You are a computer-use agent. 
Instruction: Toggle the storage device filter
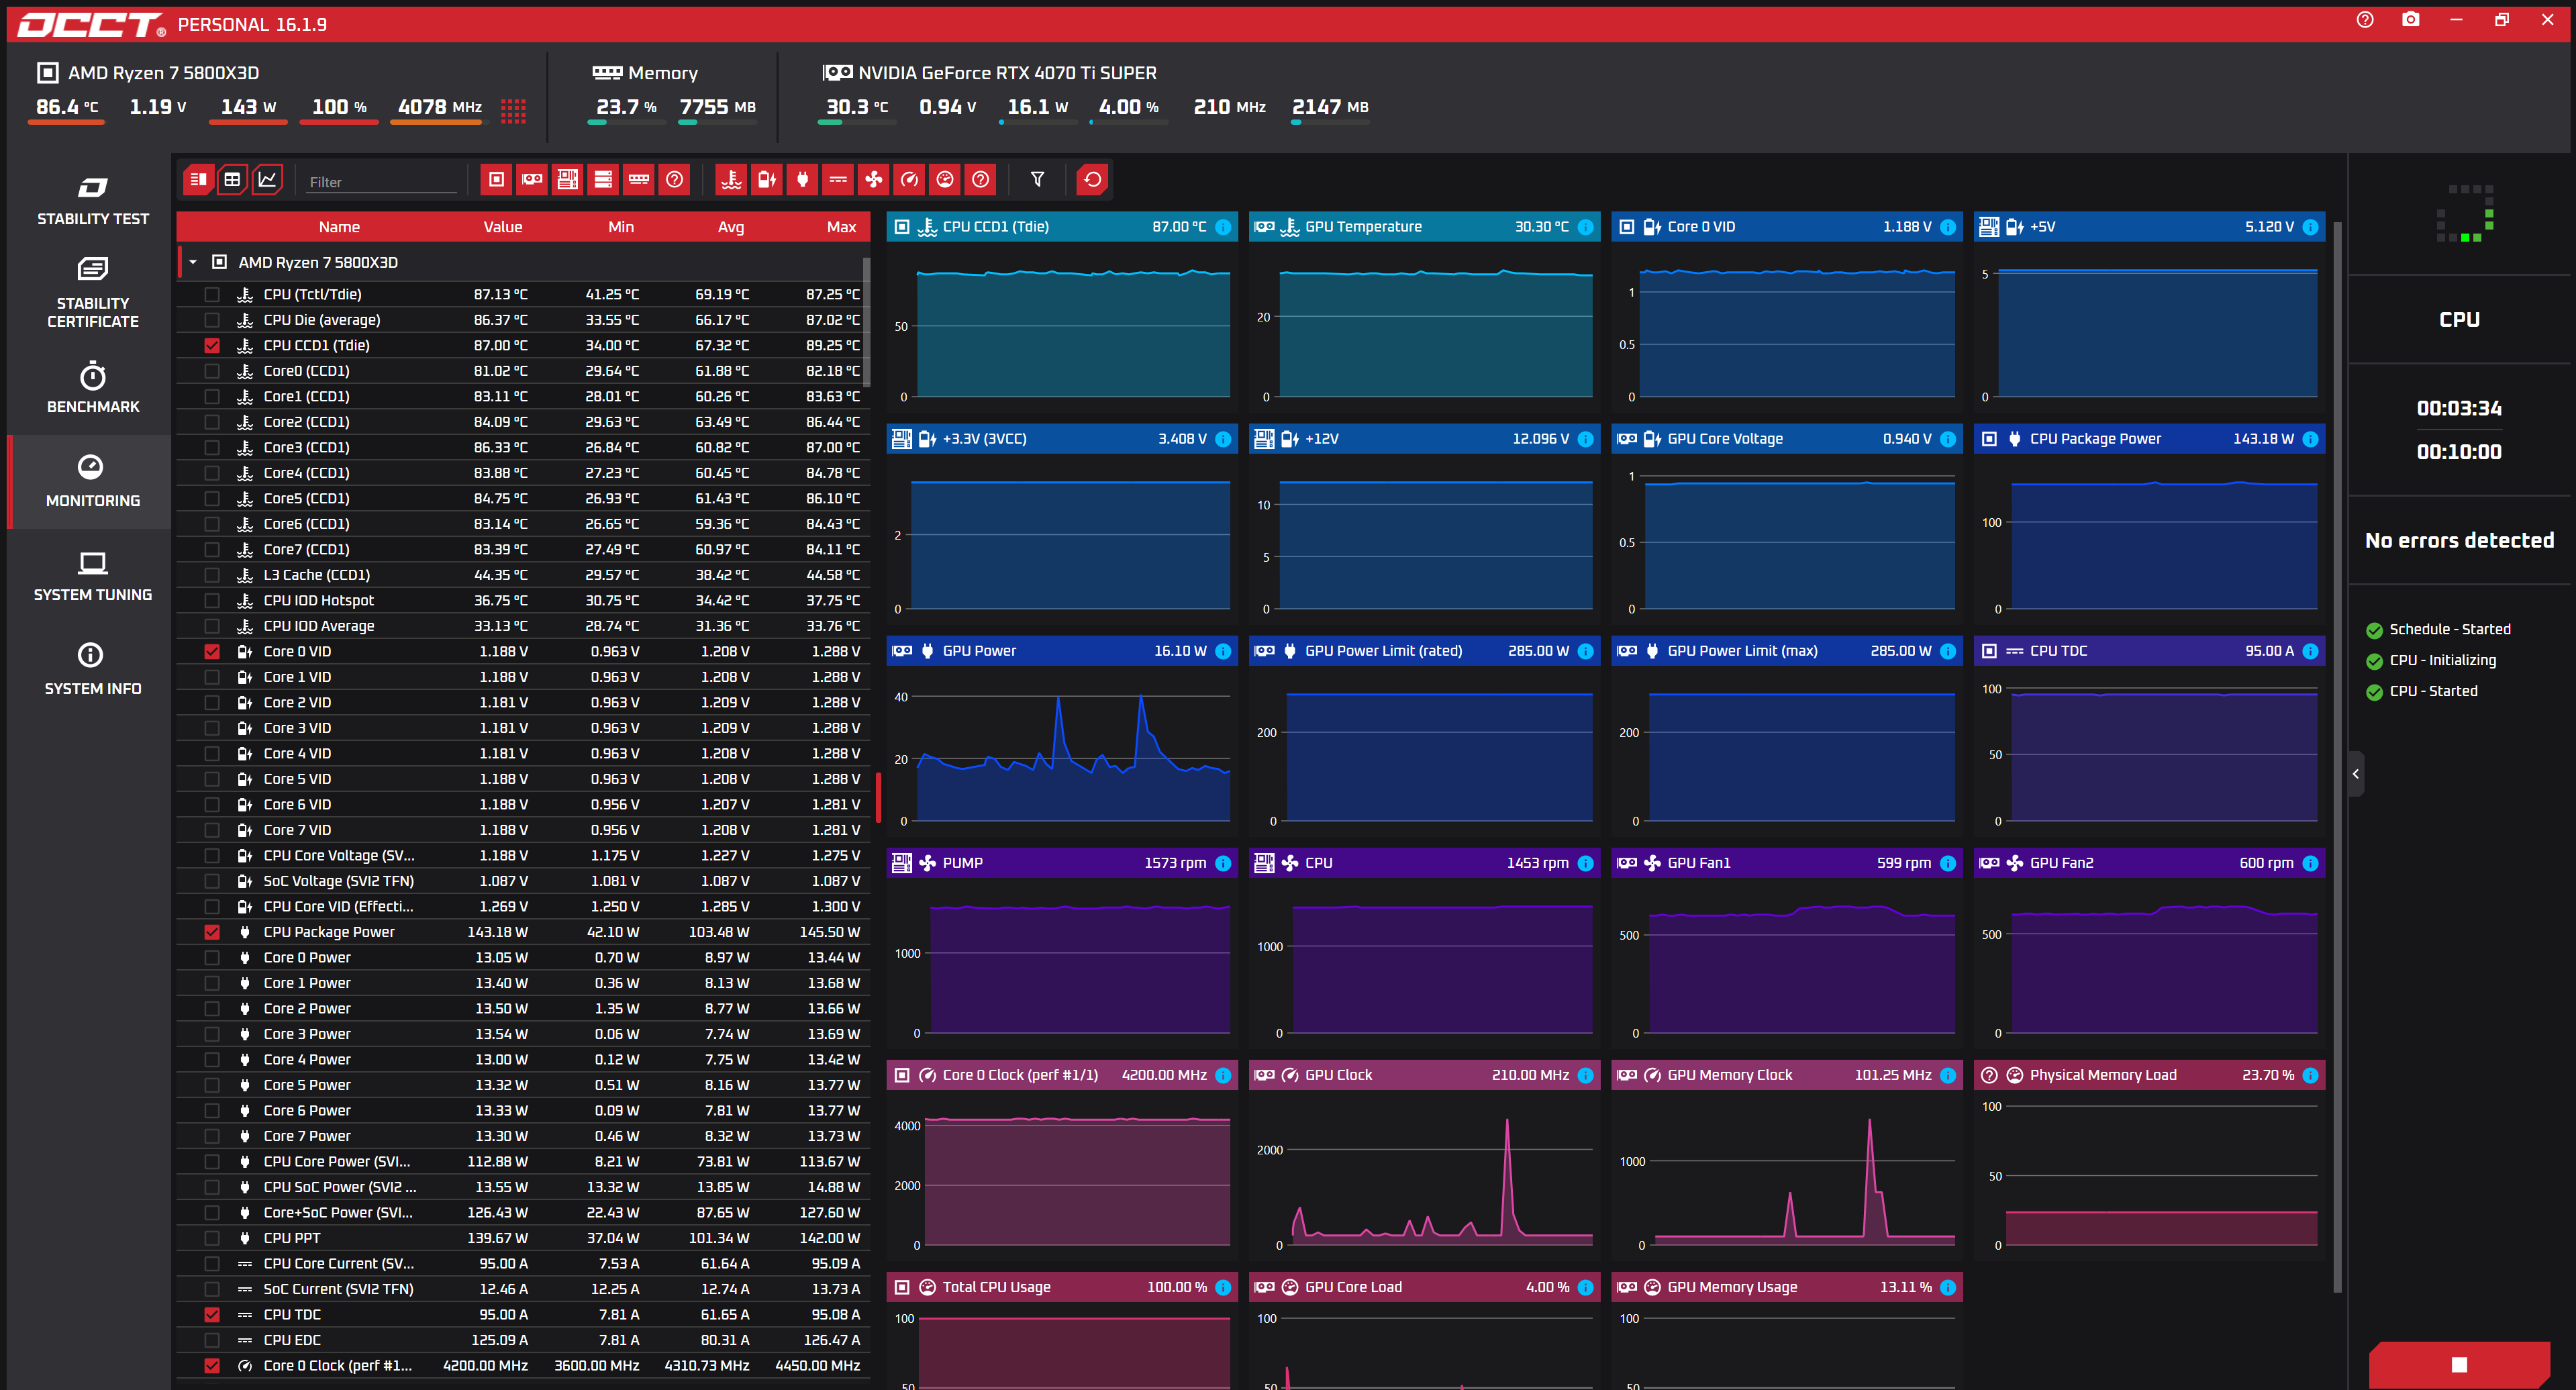603,180
